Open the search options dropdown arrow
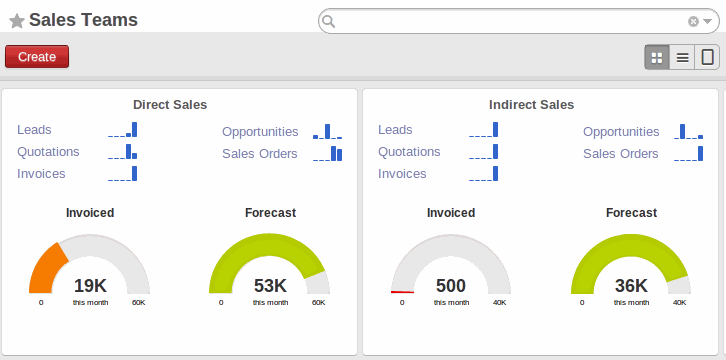726x360 pixels. coord(707,21)
